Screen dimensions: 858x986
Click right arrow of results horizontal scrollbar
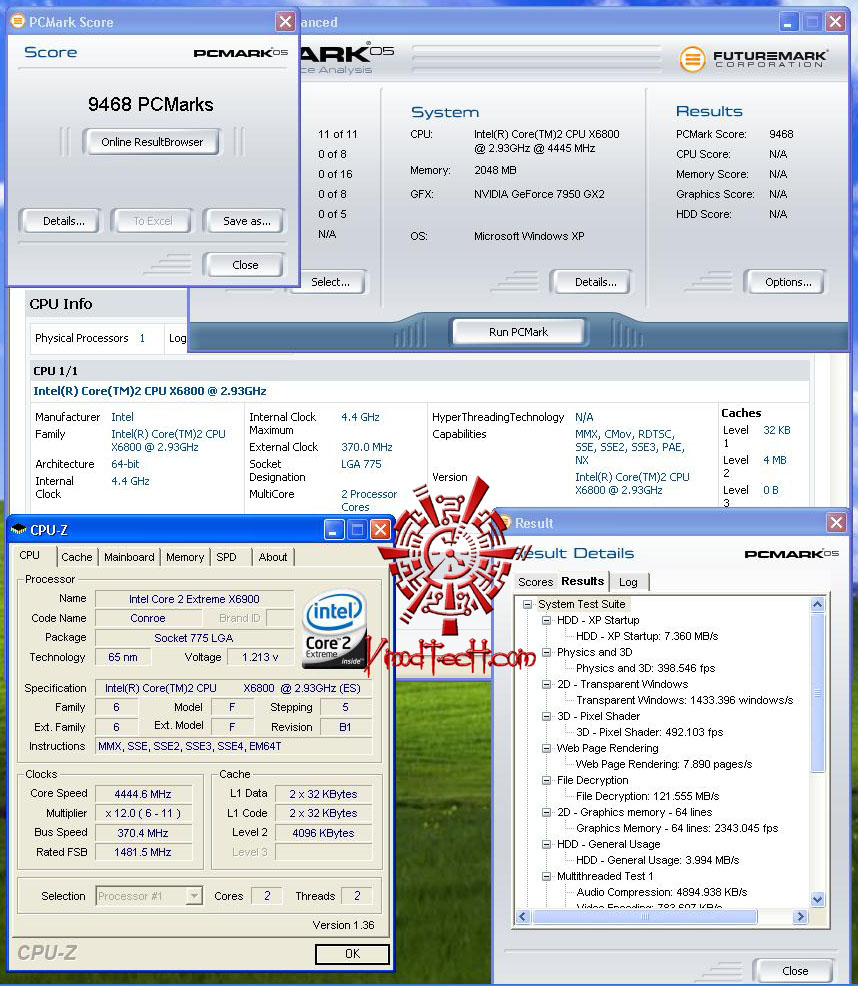click(800, 916)
